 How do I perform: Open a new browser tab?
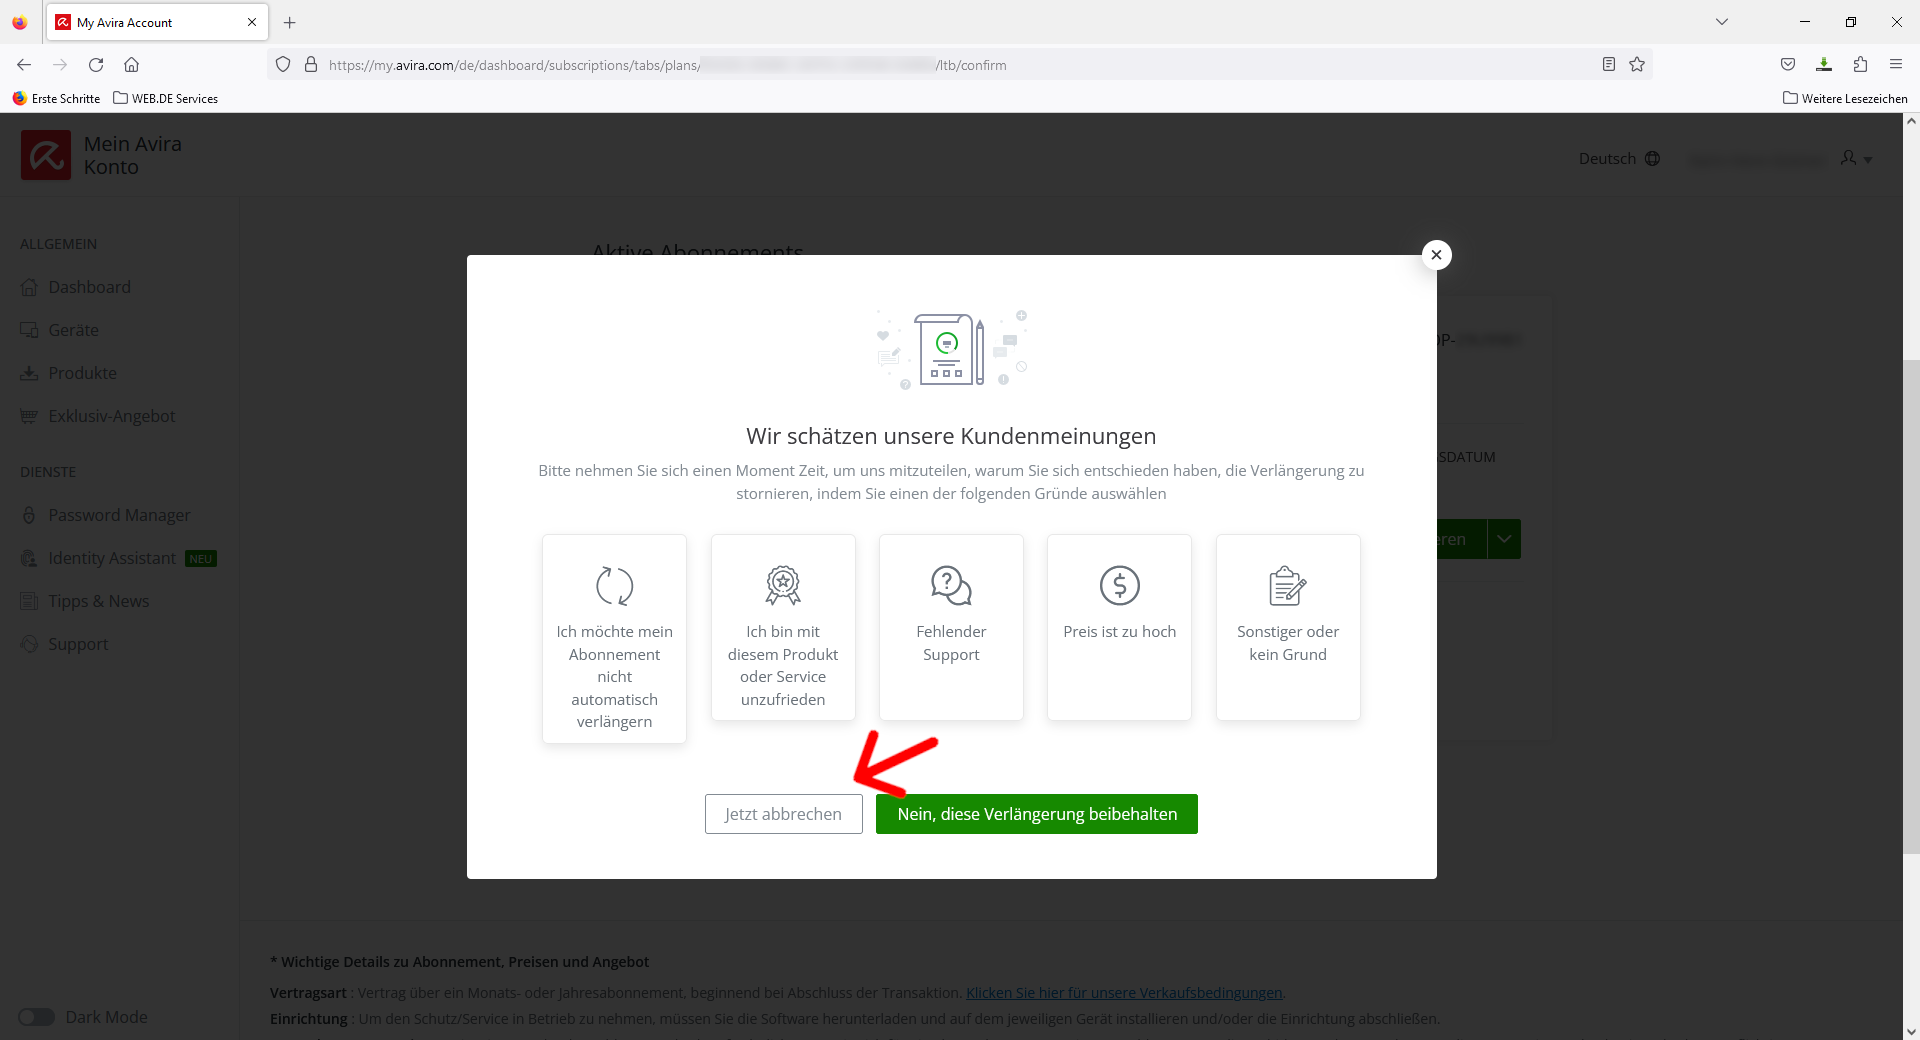coord(290,22)
